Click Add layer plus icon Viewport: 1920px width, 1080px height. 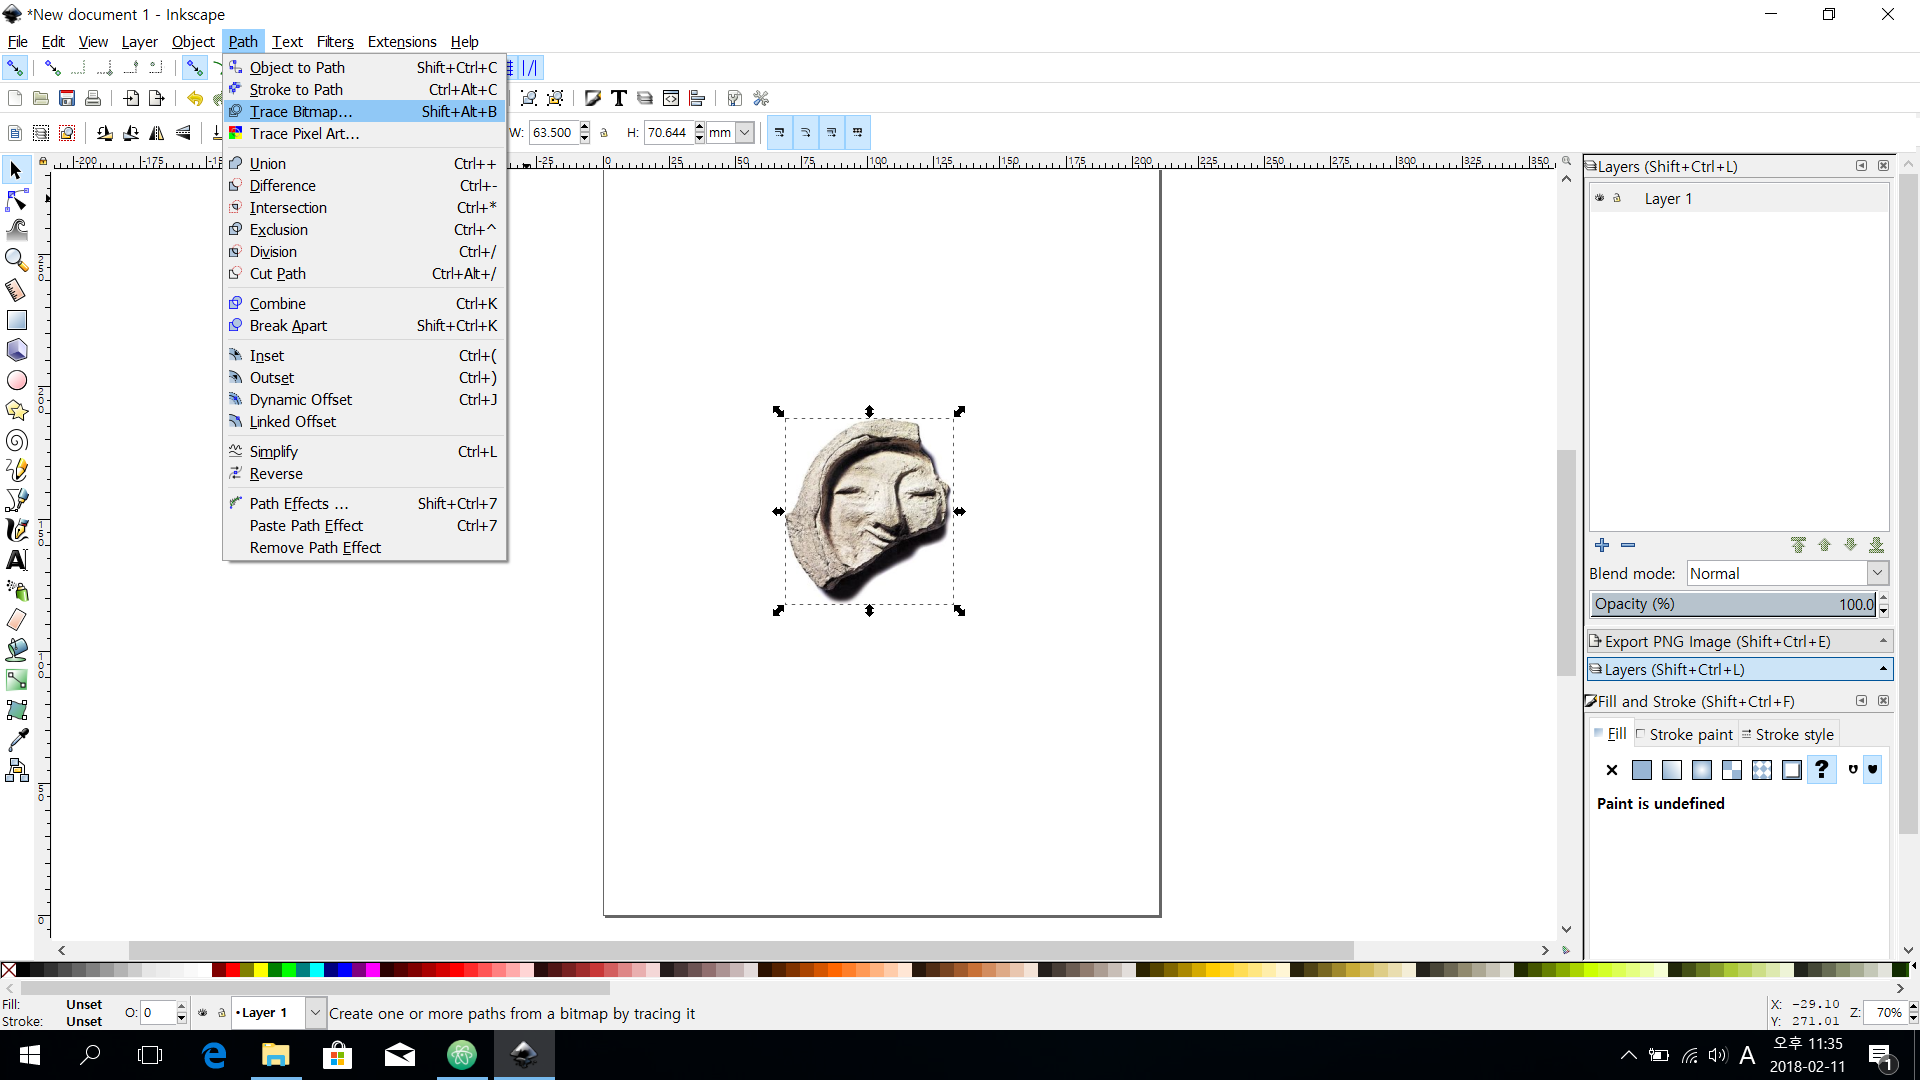click(x=1602, y=545)
